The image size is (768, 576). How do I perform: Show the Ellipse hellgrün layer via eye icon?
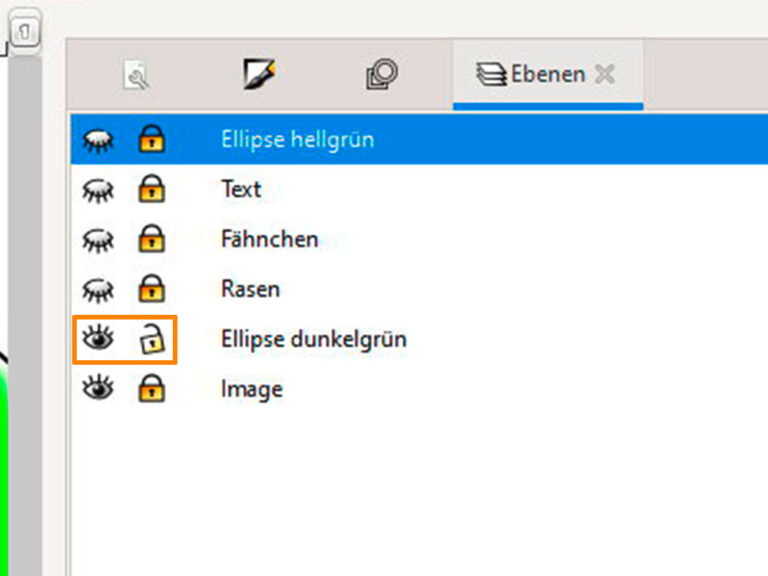pyautogui.click(x=98, y=140)
